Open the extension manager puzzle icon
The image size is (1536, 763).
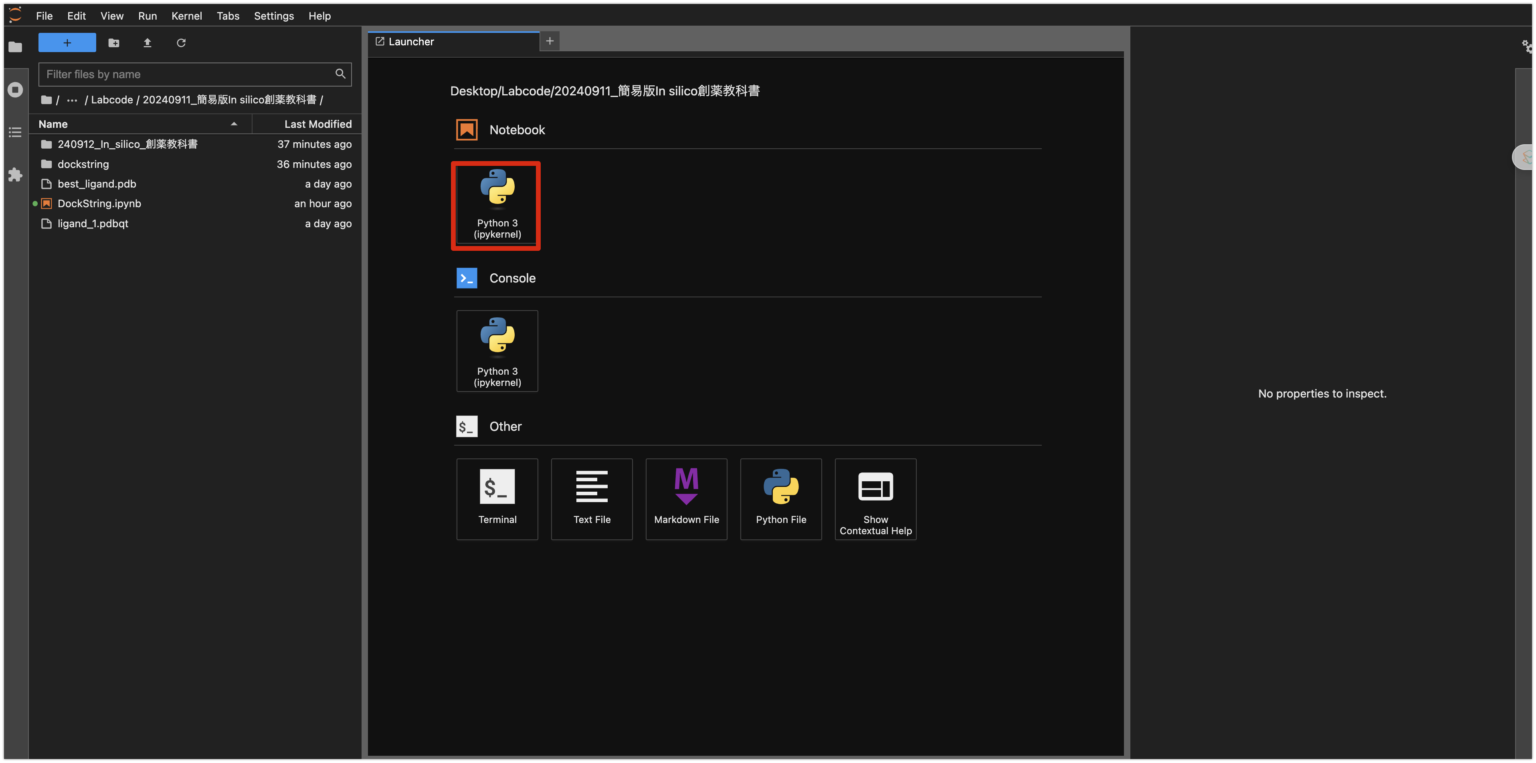click(15, 175)
